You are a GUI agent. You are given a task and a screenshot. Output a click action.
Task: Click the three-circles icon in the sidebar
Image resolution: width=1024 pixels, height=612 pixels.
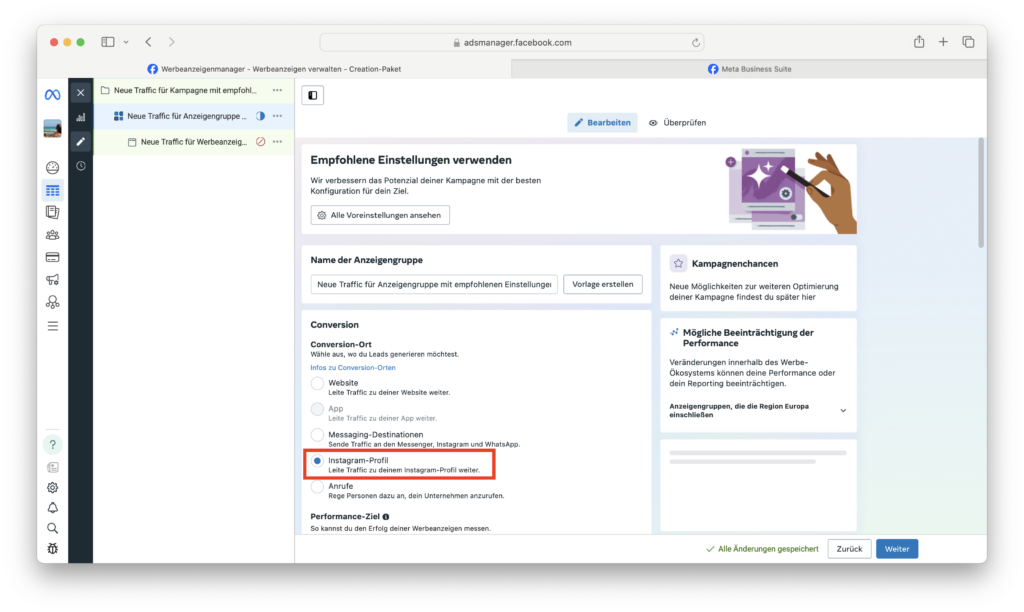click(x=52, y=302)
